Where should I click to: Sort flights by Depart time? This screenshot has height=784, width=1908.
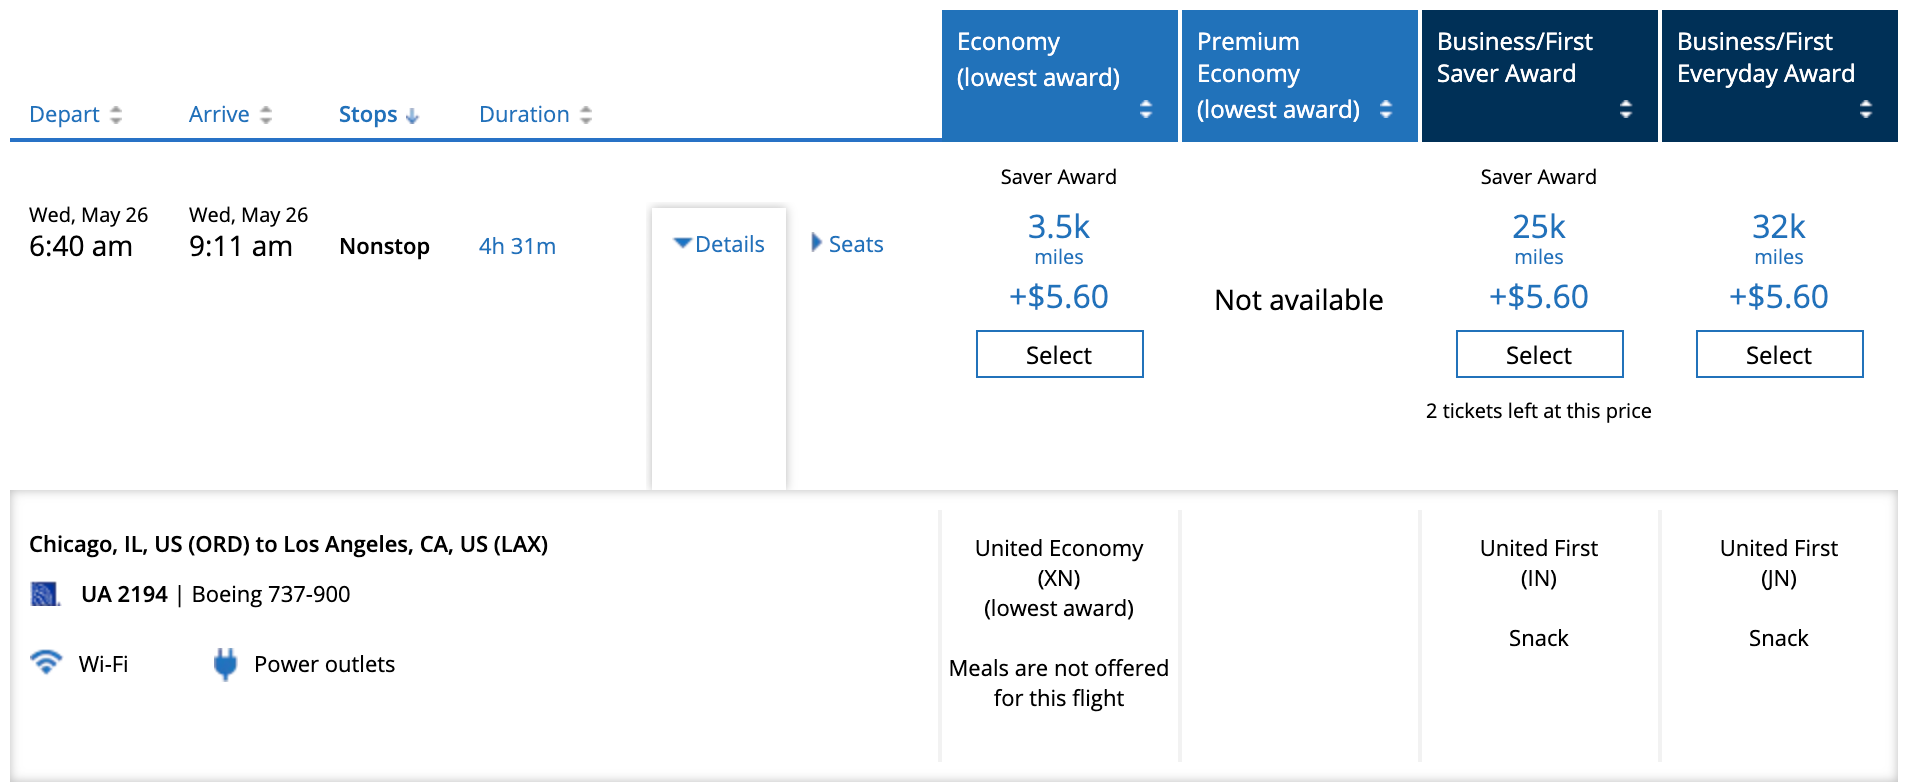point(64,115)
